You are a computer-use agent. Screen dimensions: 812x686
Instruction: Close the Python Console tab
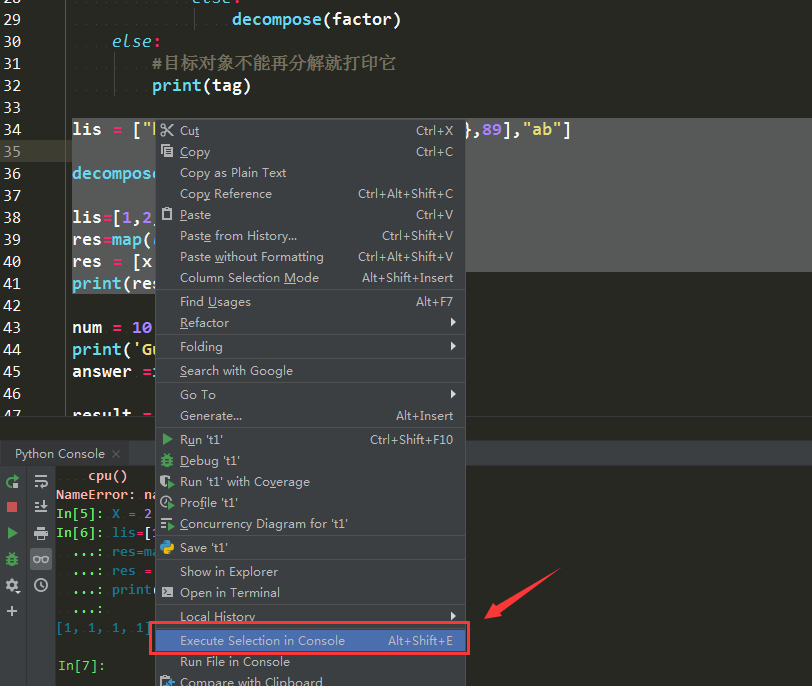pyautogui.click(x=116, y=454)
